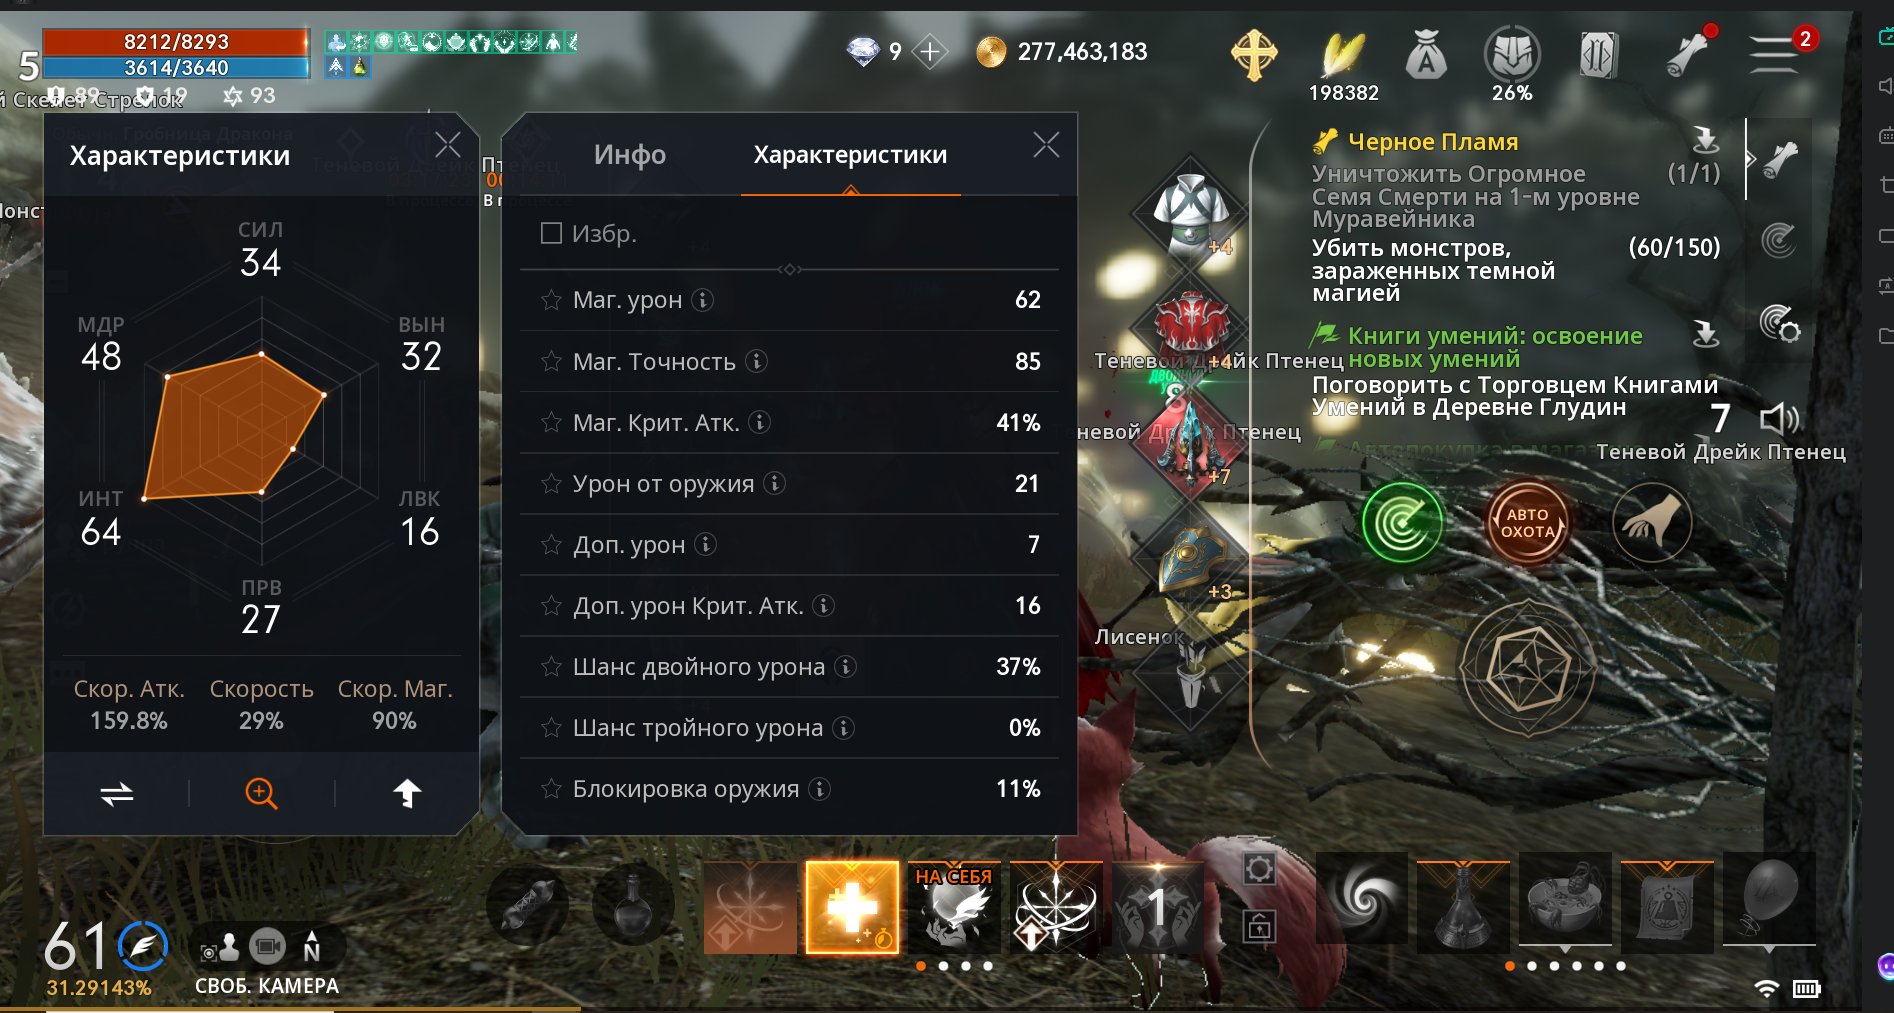Click the upward arrow icon in stats panel
Viewport: 1894px width, 1013px height.
tap(406, 793)
